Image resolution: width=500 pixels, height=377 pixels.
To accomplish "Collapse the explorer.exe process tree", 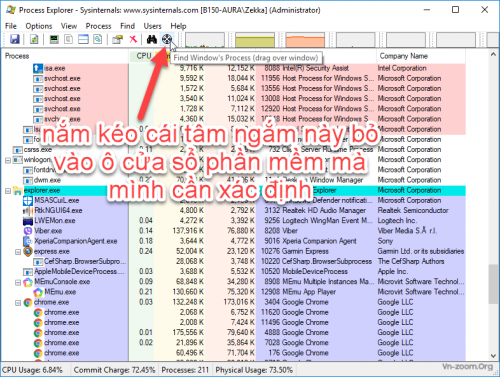I will click(8, 191).
